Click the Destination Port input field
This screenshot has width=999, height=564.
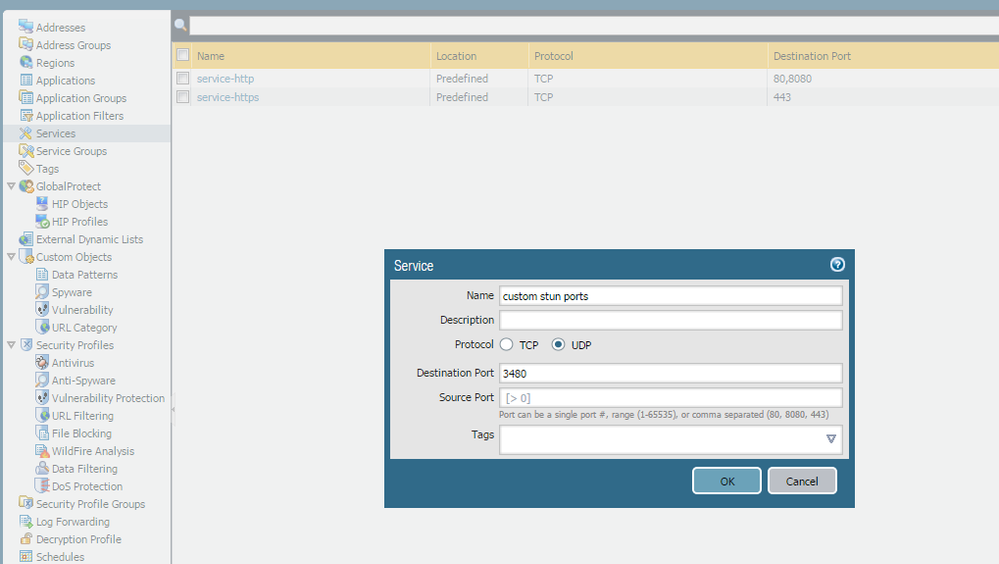(670, 373)
